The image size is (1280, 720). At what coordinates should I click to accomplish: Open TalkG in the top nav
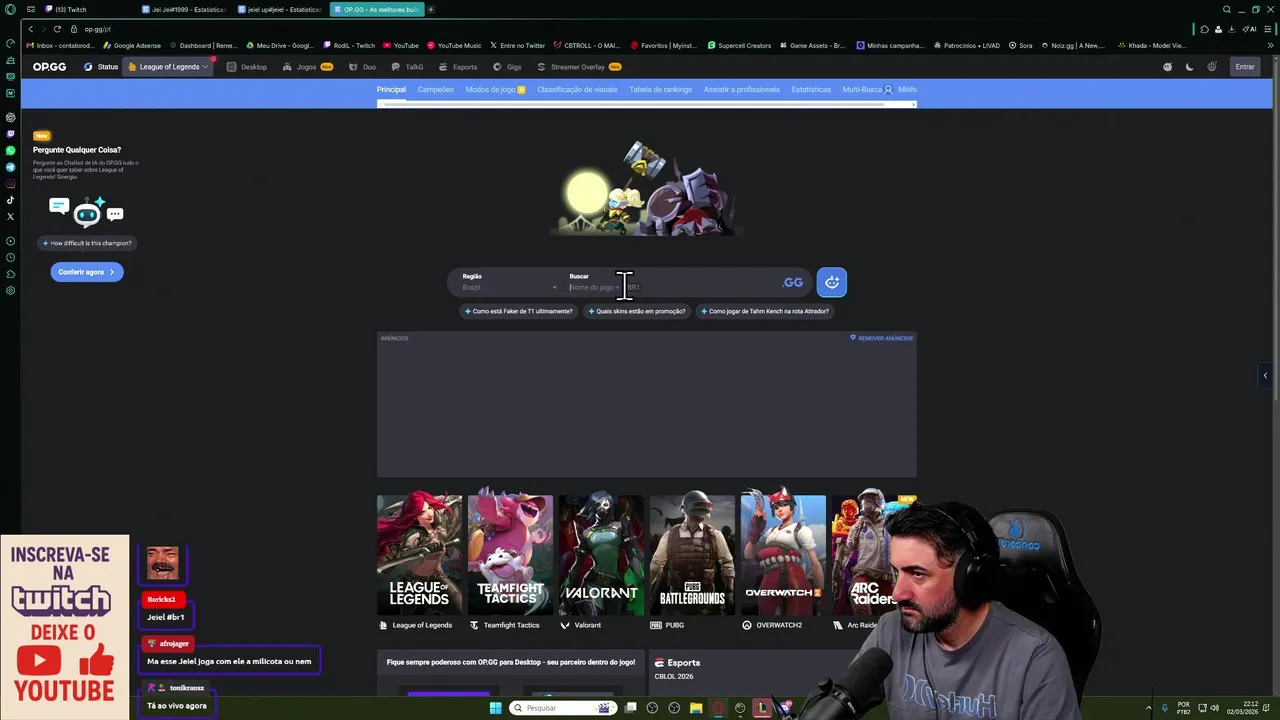[407, 67]
